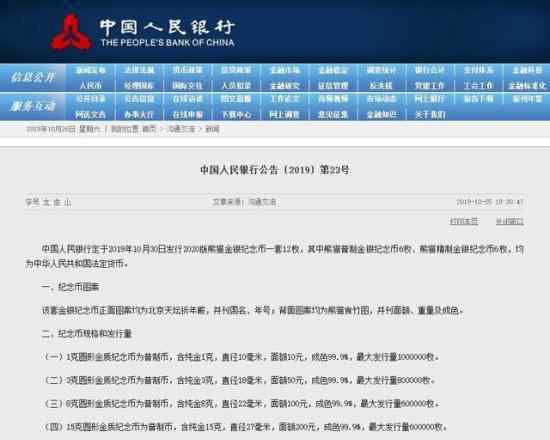Open 公开目录 under 服务互动
The height and width of the screenshot is (440, 550).
point(91,99)
